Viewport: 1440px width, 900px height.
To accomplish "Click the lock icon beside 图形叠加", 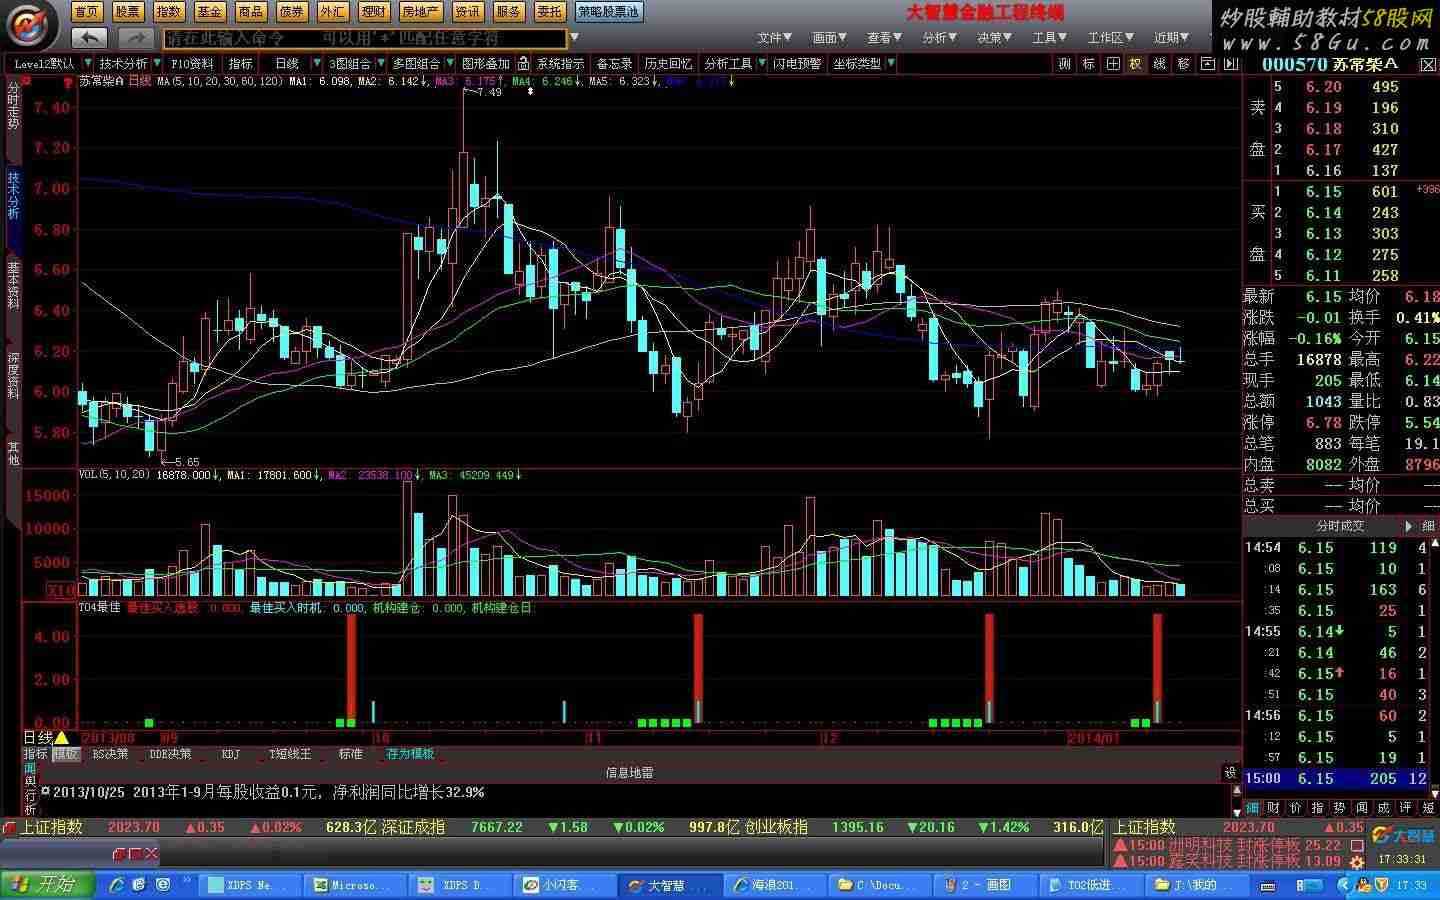I will [x=523, y=63].
